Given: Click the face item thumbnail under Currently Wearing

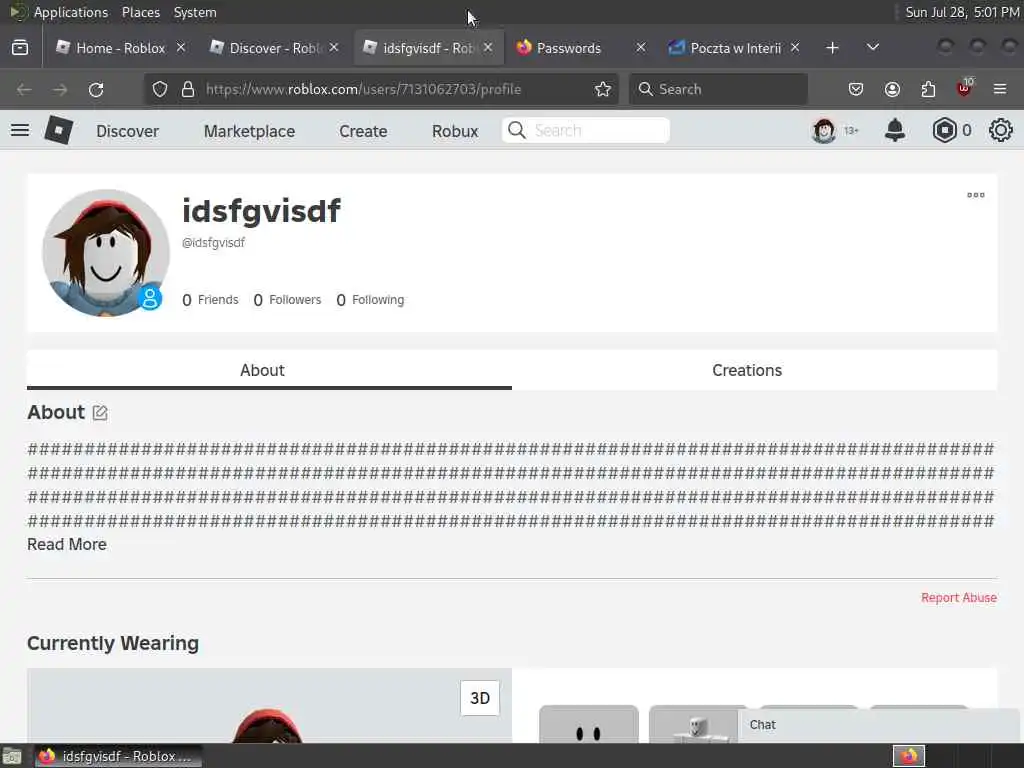Looking at the screenshot, I should [588, 724].
